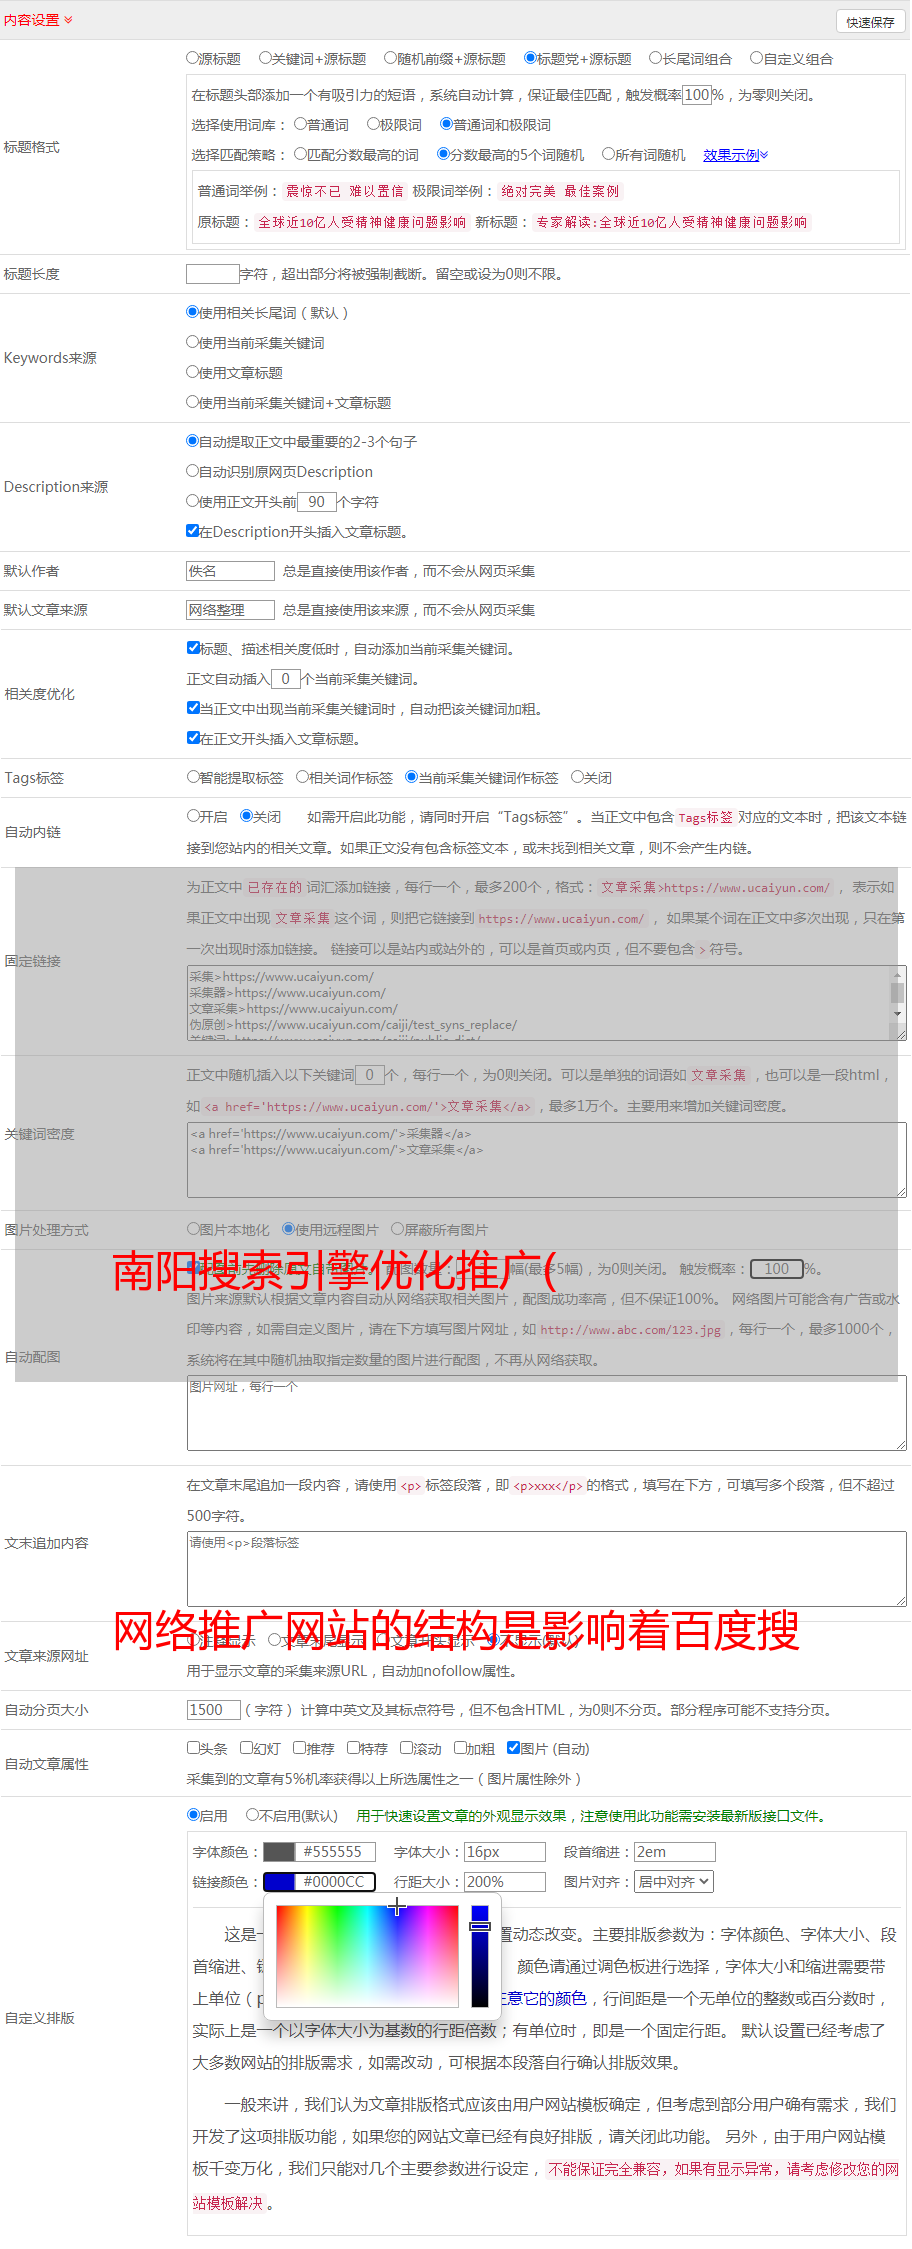This screenshot has height=2249, width=912.
Task: Select 启用 for 自定义排版
Action: pos(193,1815)
